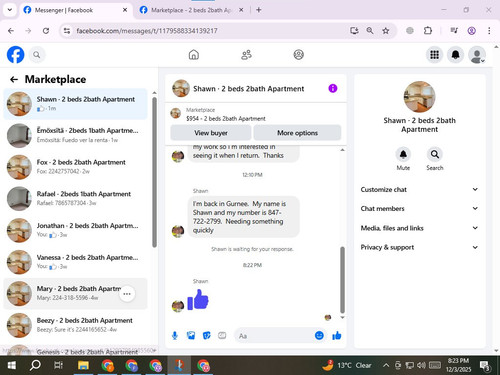Open Rafael 2beds 1bath Apartment conversation

pos(75,198)
